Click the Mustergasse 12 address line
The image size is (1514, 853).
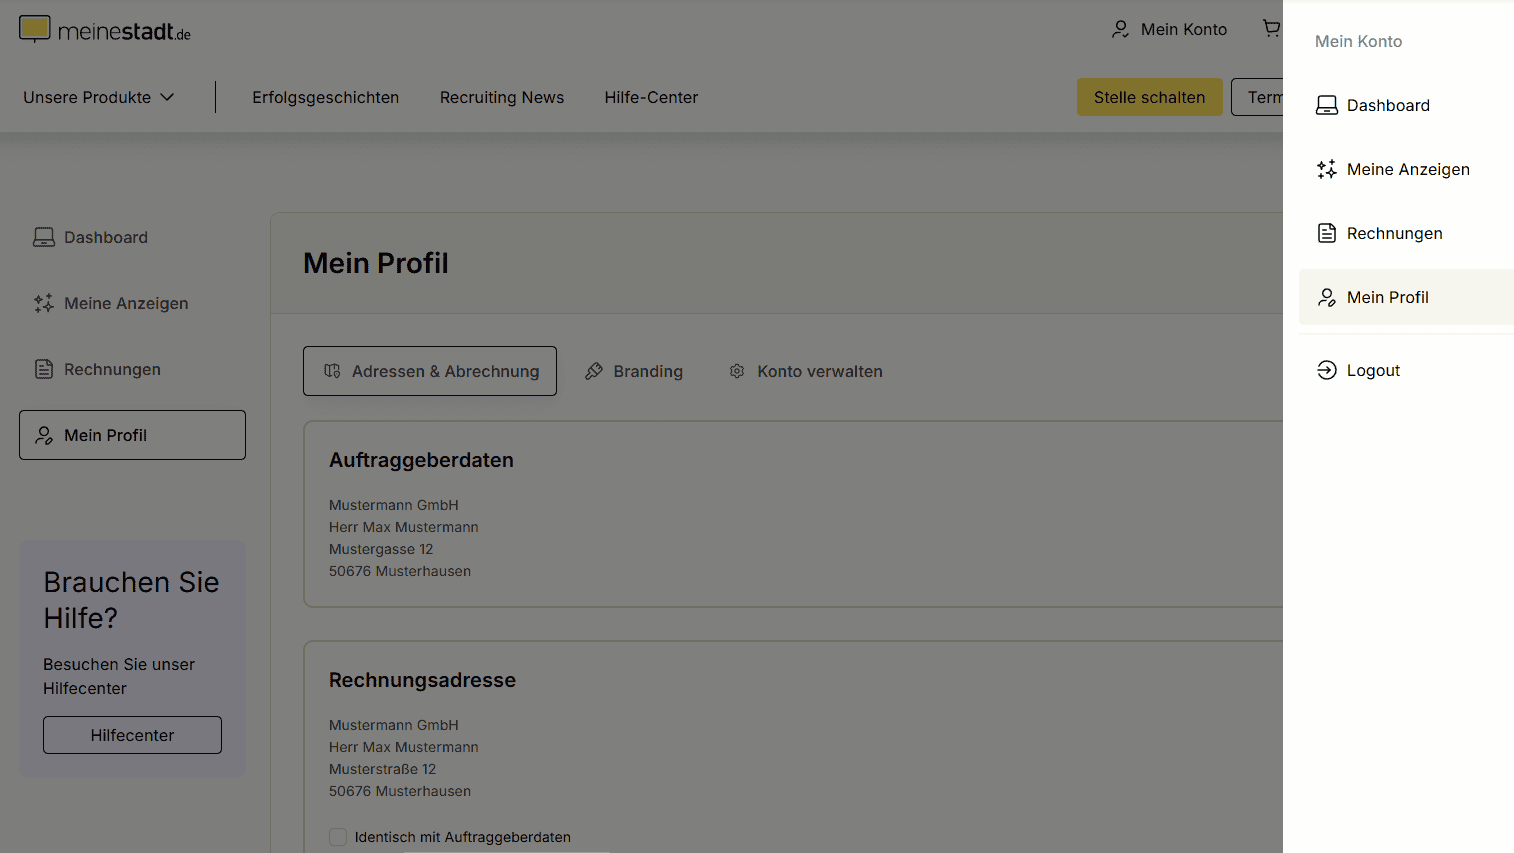click(x=381, y=549)
